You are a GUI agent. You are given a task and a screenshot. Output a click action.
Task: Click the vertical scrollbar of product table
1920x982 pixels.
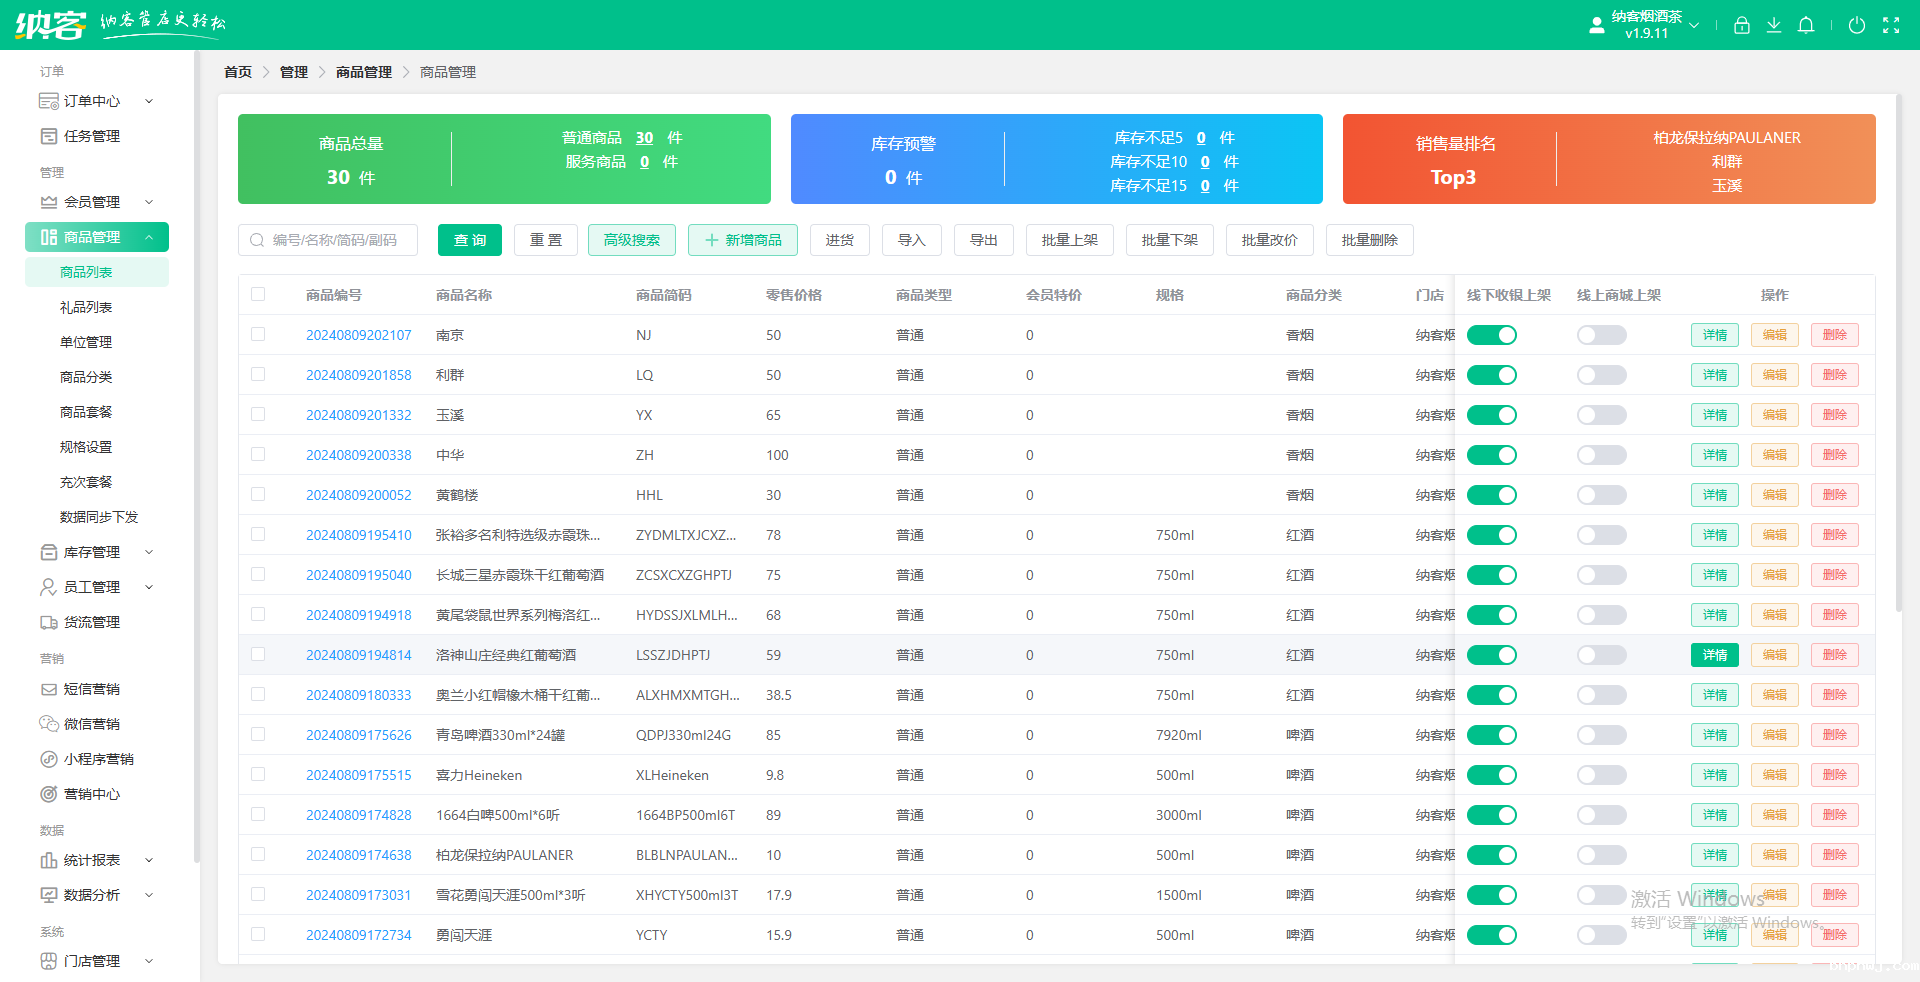pos(1899,350)
